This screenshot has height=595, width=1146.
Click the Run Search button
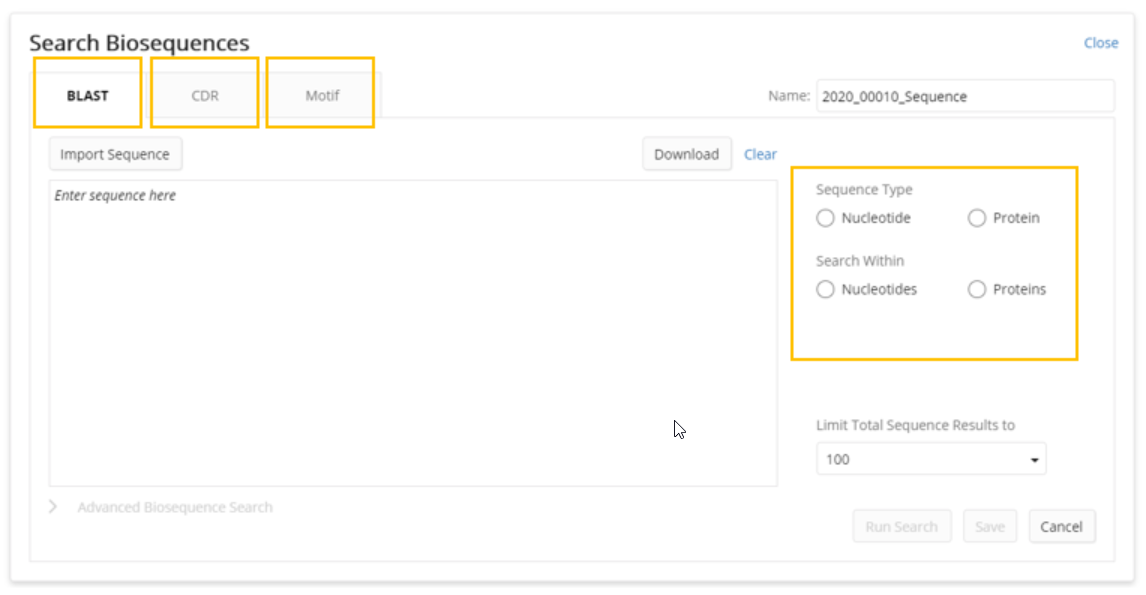pos(901,527)
